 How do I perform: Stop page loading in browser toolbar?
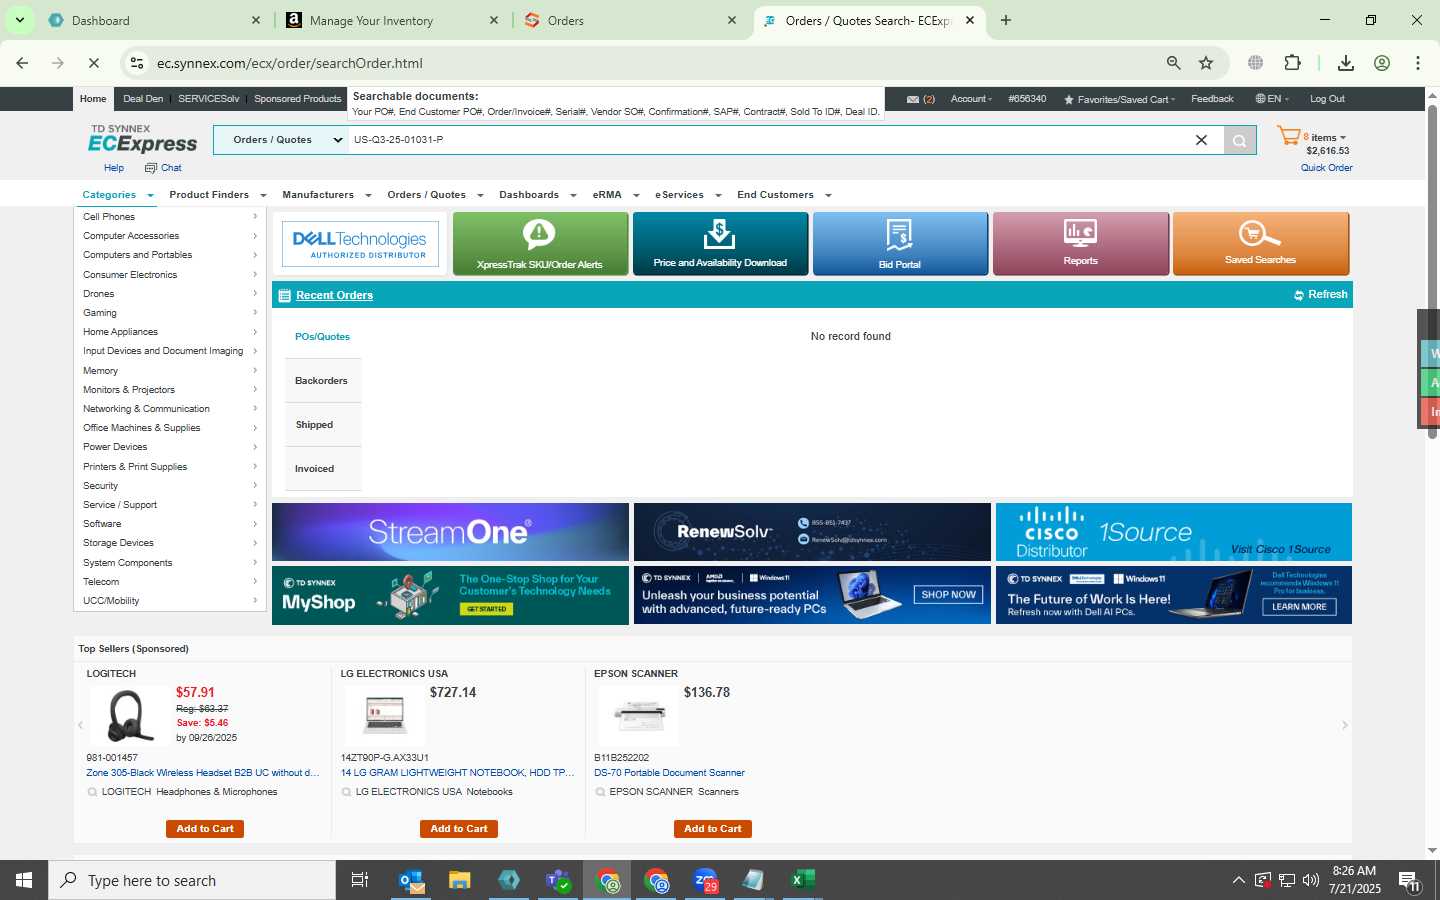(x=93, y=63)
